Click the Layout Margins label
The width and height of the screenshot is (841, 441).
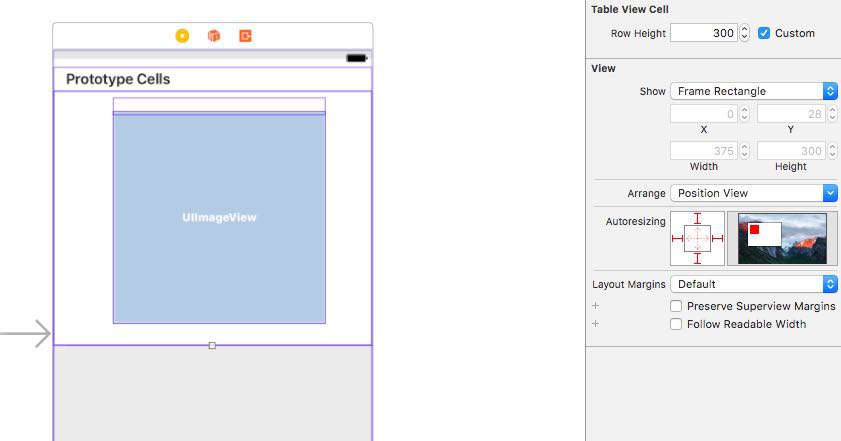(629, 284)
